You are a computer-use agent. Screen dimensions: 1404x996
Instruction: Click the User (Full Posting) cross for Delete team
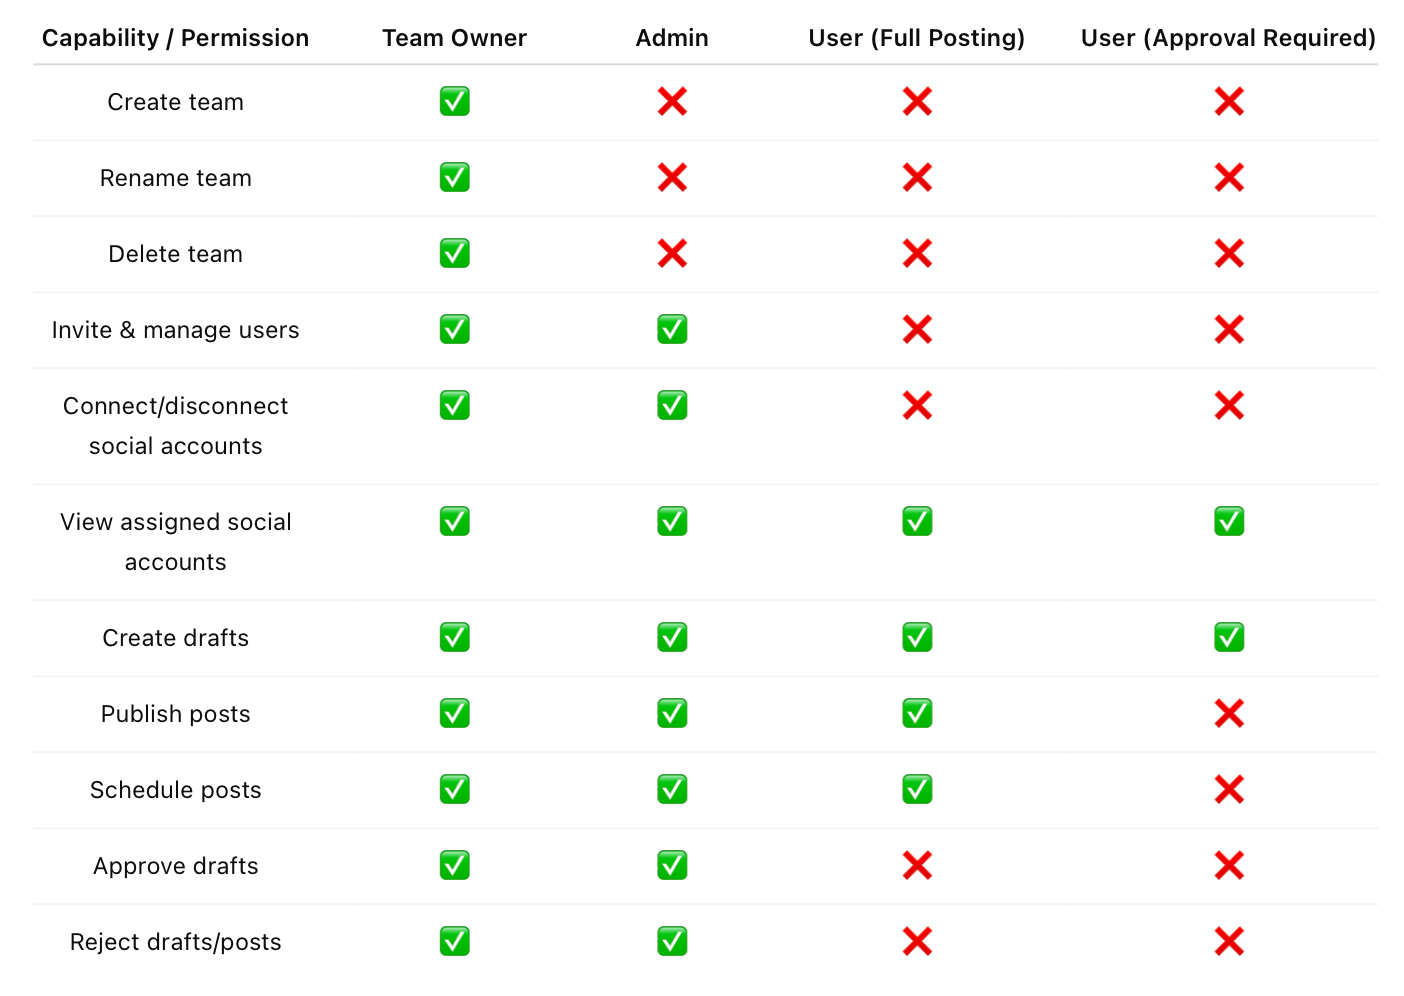pyautogui.click(x=917, y=254)
